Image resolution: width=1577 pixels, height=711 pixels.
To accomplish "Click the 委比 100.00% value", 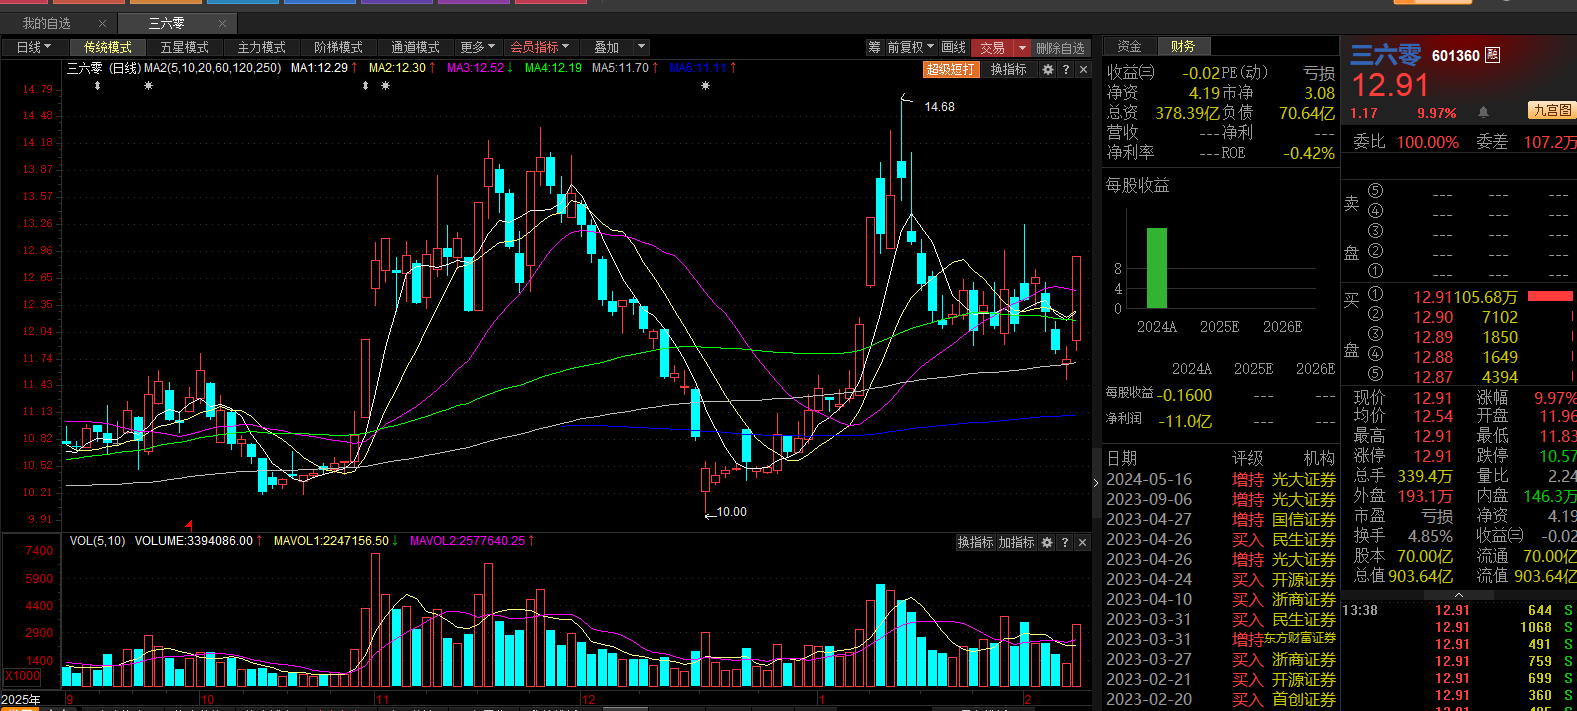I will pyautogui.click(x=1427, y=142).
